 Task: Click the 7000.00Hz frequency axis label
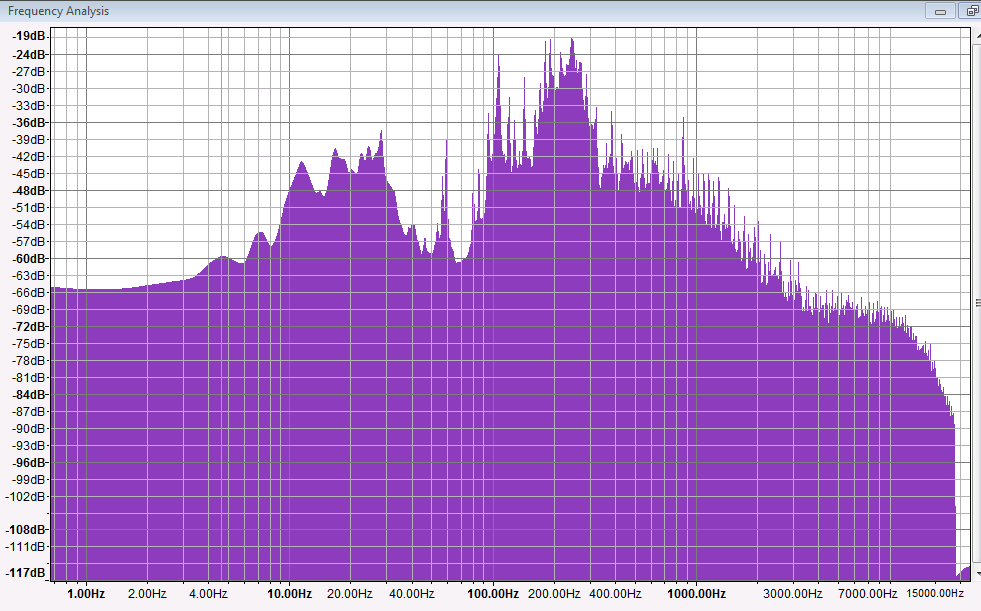867,594
